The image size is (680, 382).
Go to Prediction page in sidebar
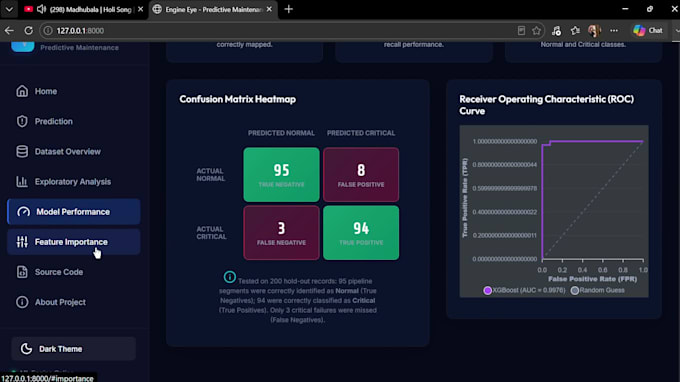(74, 121)
